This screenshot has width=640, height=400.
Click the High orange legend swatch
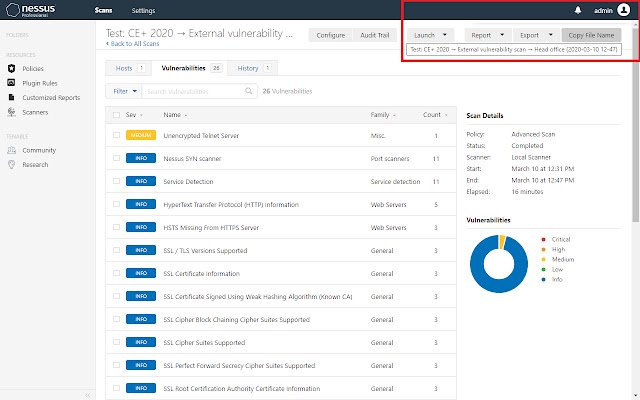click(x=543, y=249)
